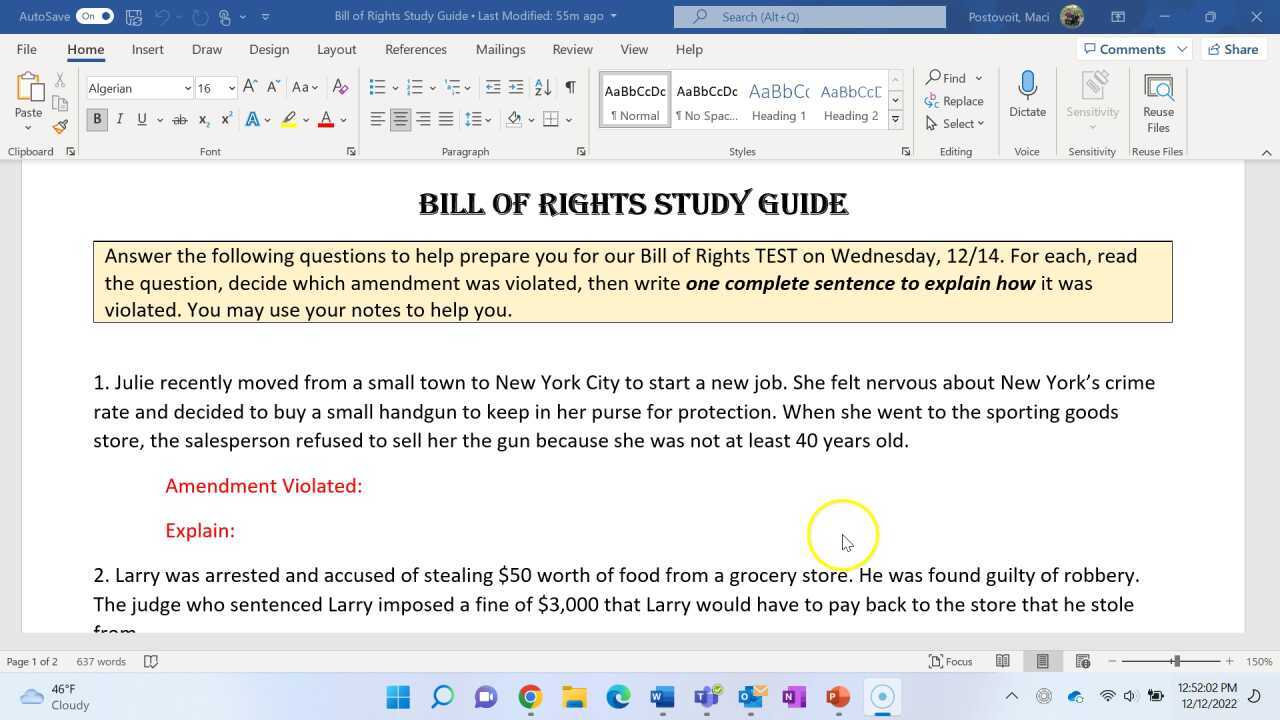Expand the bullet list options arrow

393,88
